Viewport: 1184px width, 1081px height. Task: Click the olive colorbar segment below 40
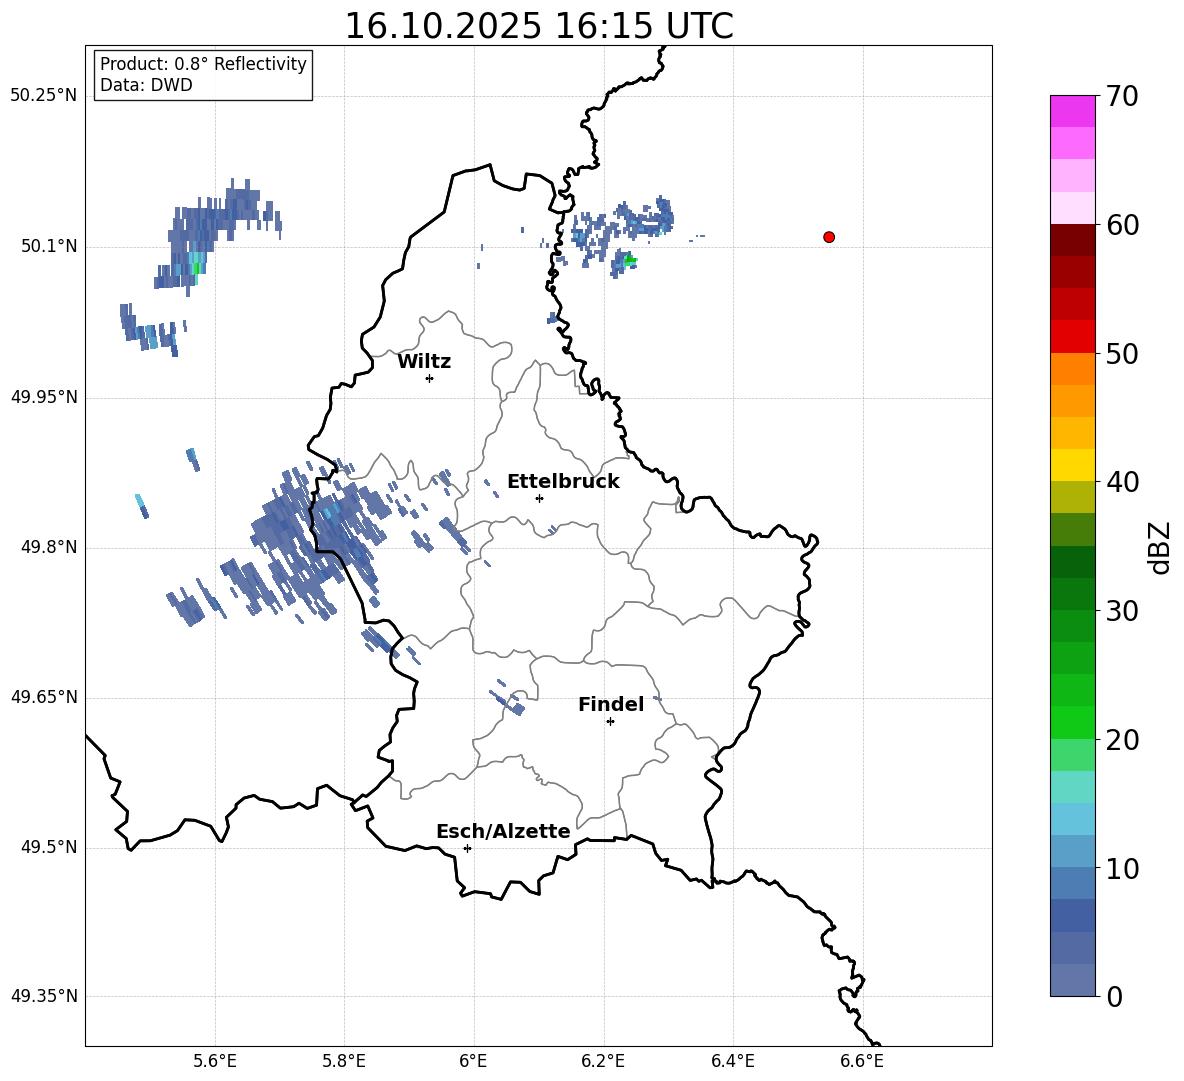click(1072, 497)
